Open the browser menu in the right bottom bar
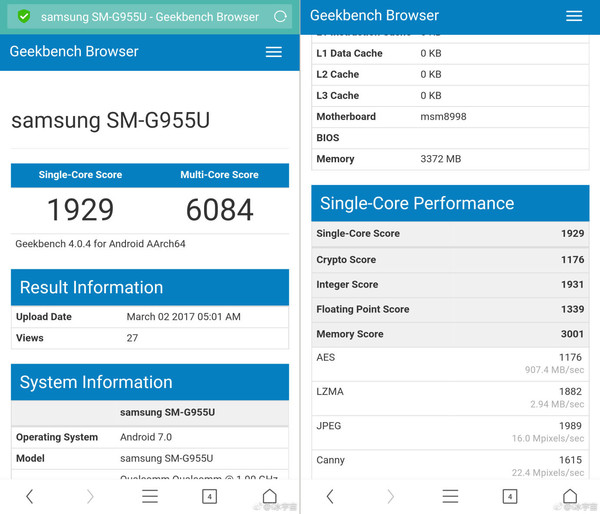 tap(450, 496)
